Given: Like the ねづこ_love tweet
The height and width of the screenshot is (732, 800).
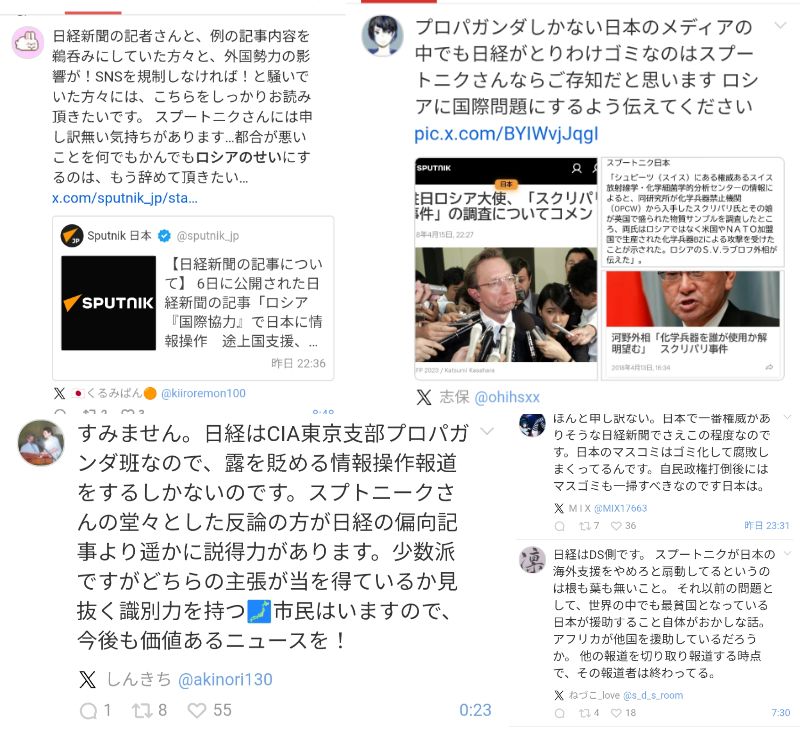Looking at the screenshot, I should [x=616, y=713].
